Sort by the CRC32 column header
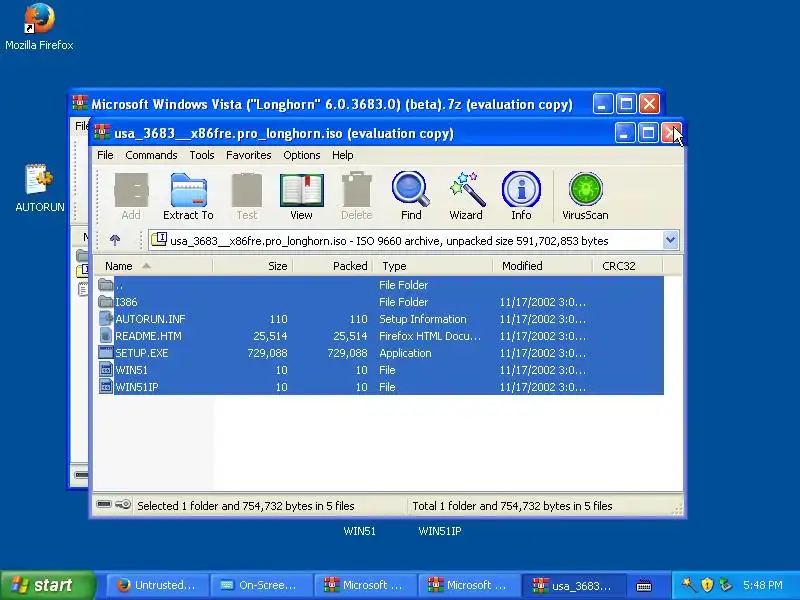 (628, 266)
